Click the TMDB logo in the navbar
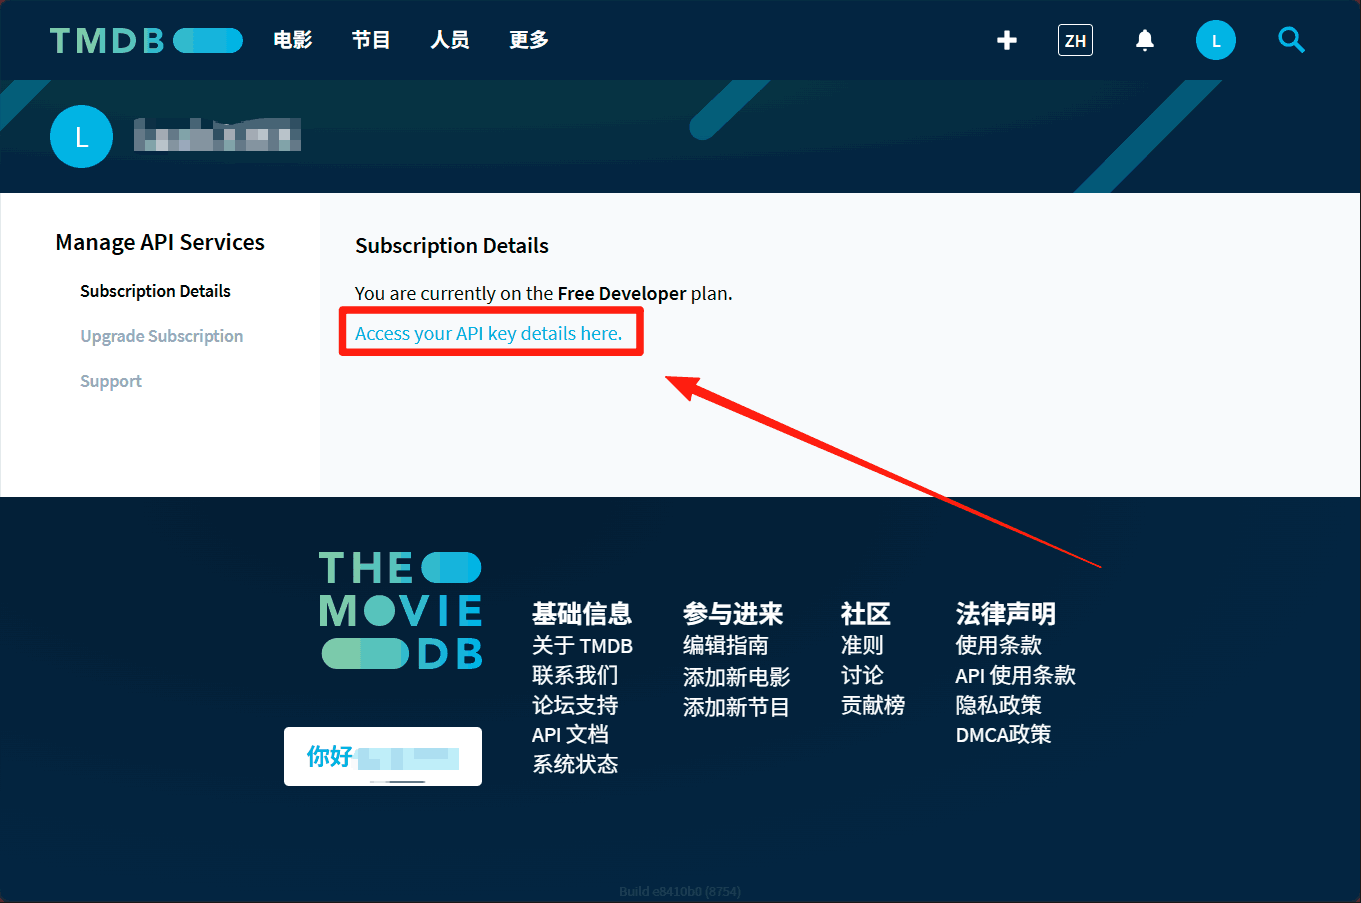1361x903 pixels. click(146, 40)
